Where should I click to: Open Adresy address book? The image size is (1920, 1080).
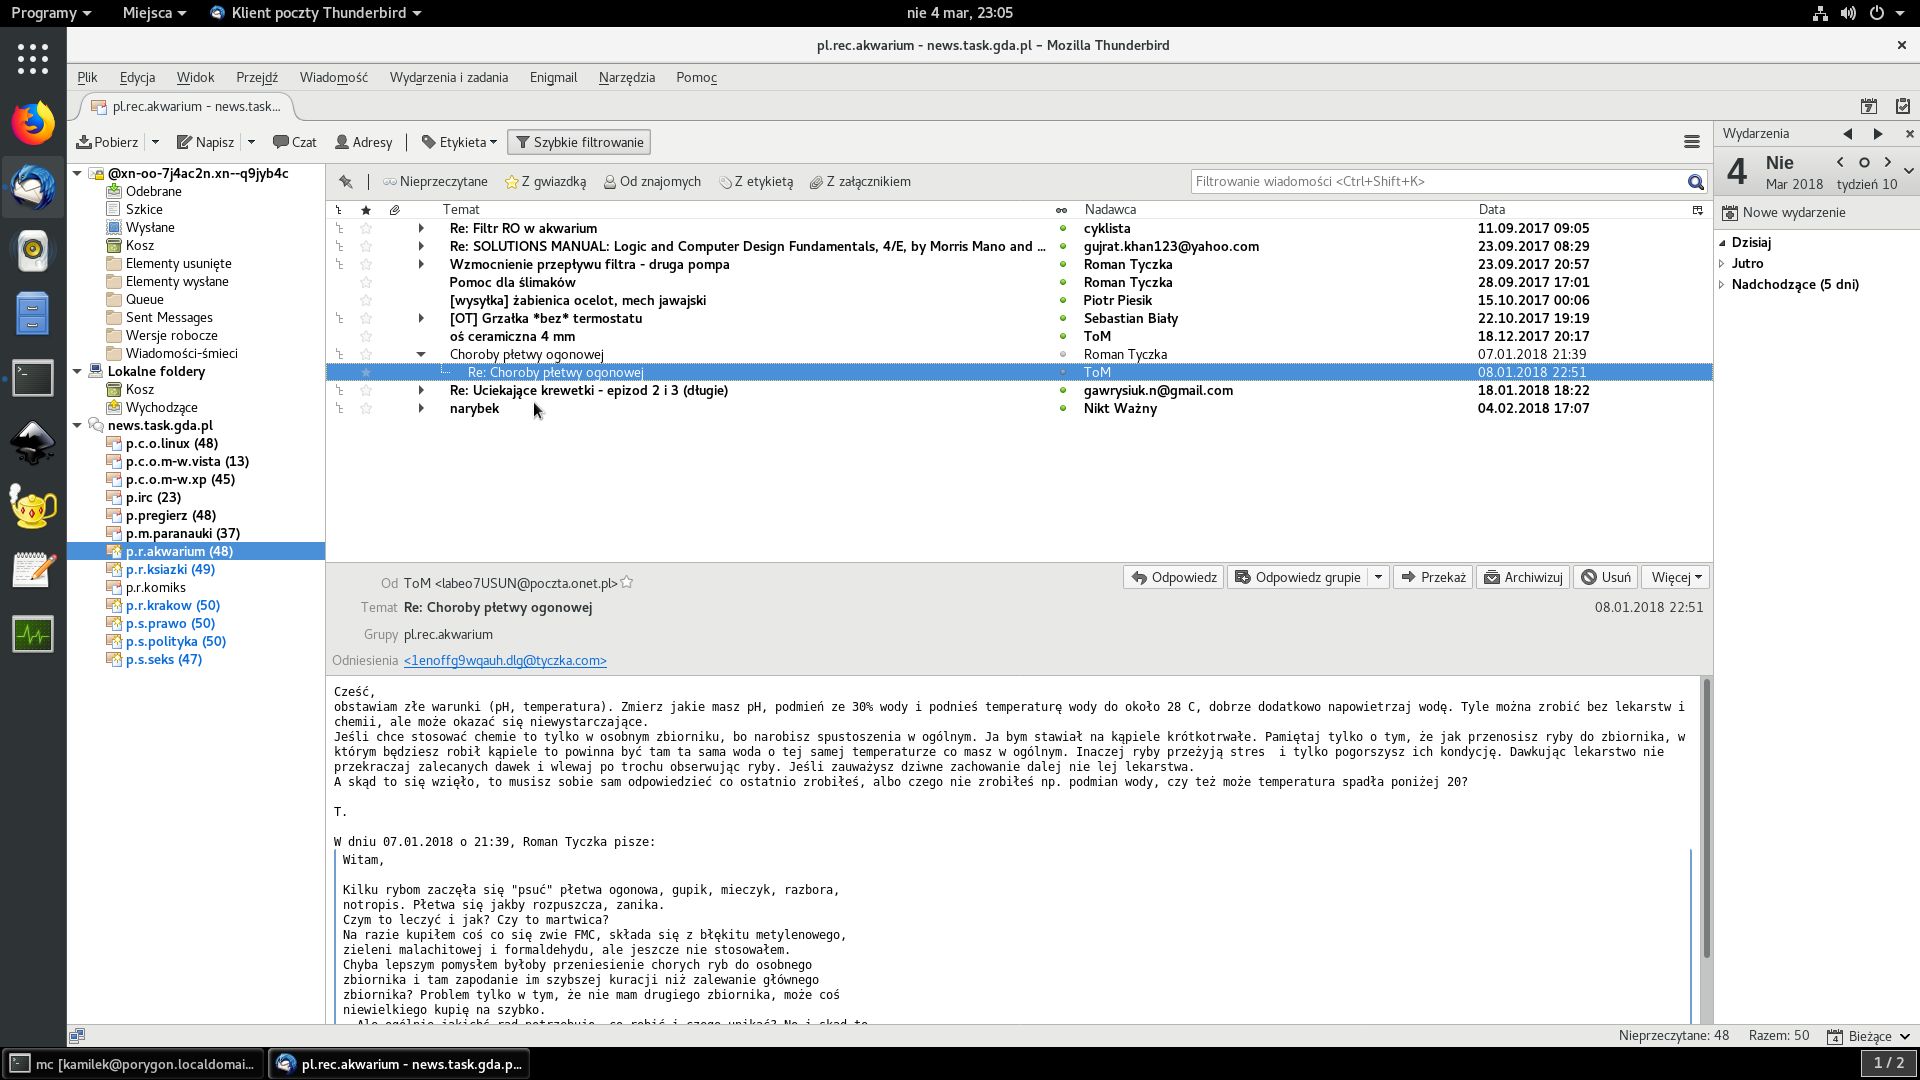coord(364,142)
